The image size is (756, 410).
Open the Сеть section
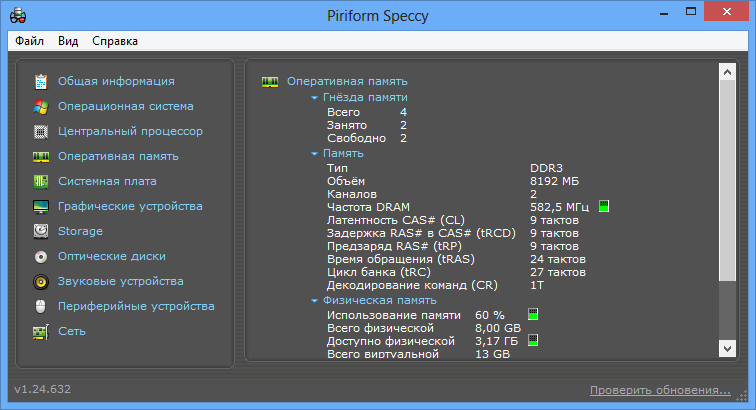(72, 332)
